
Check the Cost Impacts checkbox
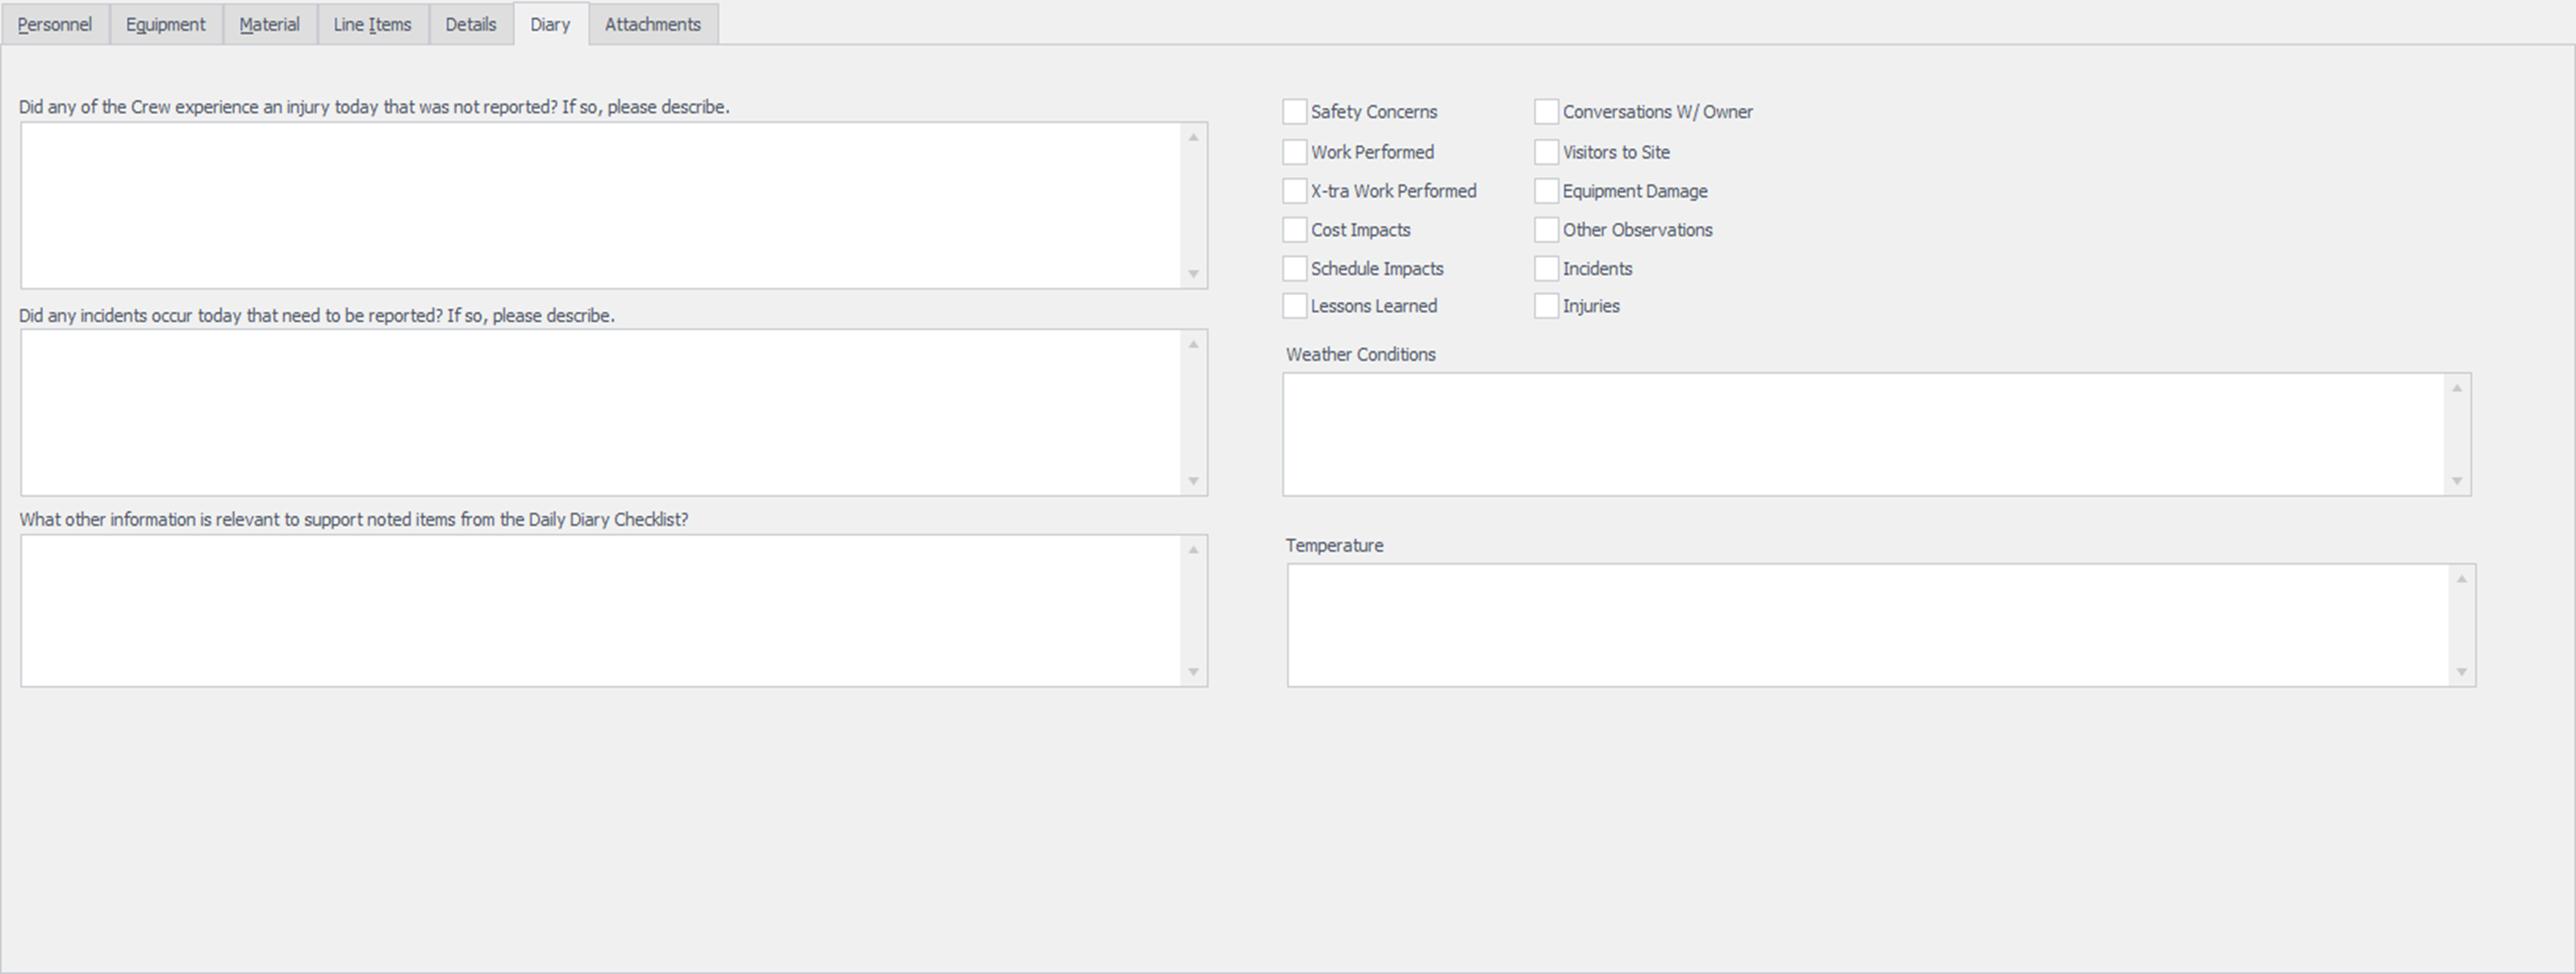pos(1295,230)
